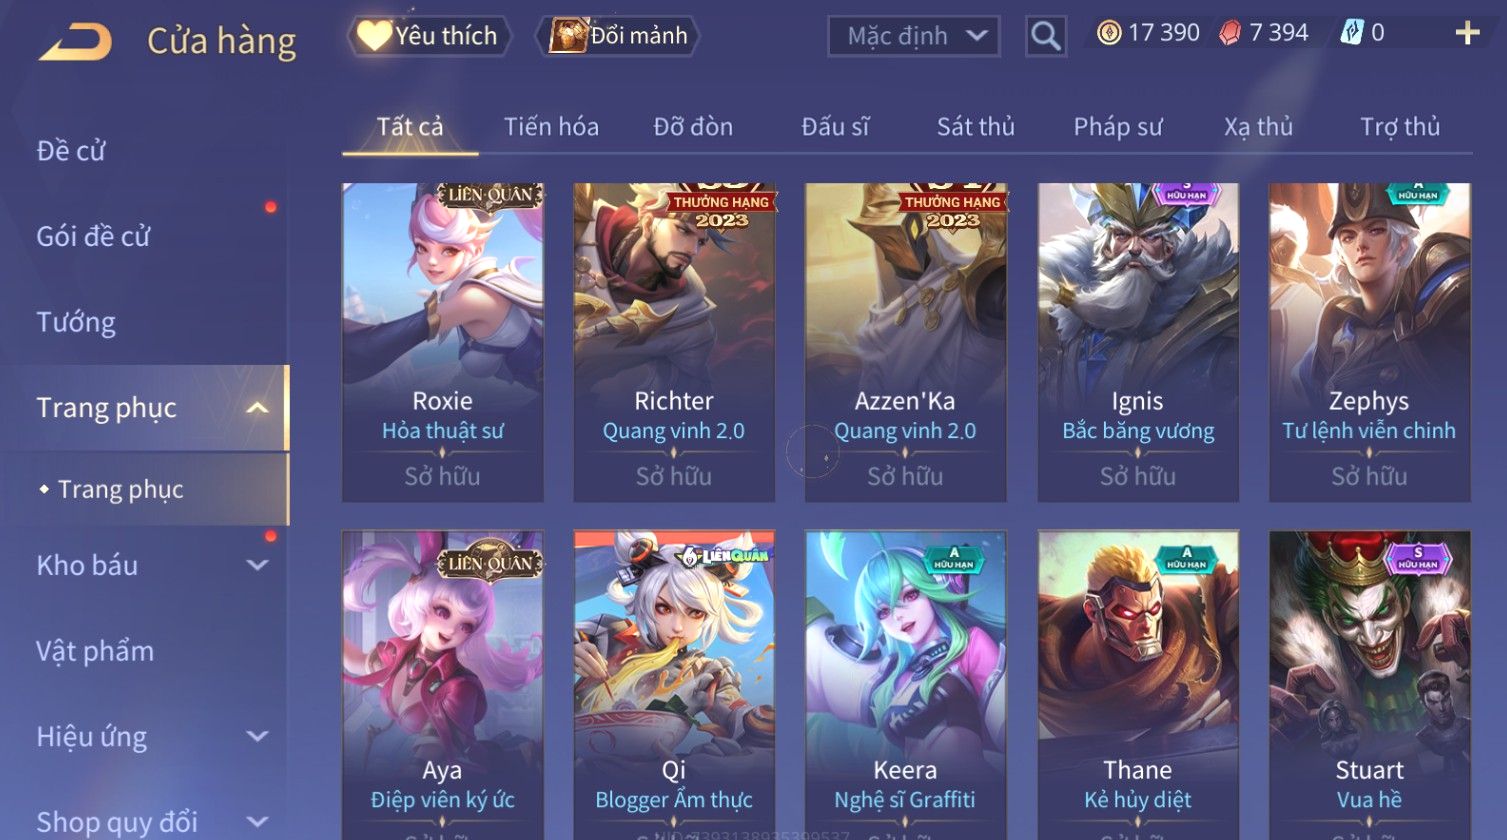Click the gold coin balance icon

point(1109,34)
